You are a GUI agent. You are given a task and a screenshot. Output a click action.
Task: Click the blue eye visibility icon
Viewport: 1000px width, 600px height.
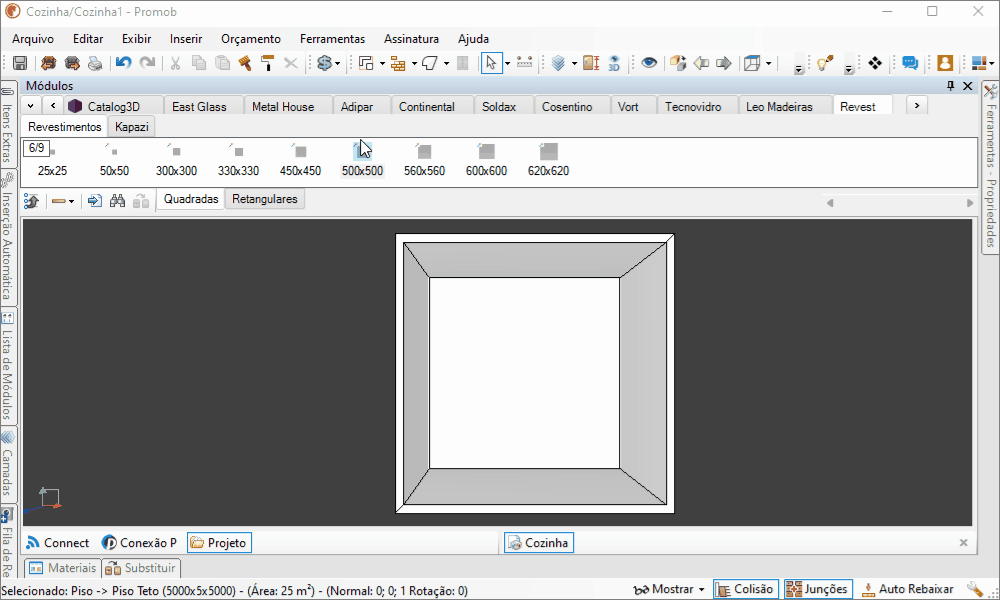[649, 62]
